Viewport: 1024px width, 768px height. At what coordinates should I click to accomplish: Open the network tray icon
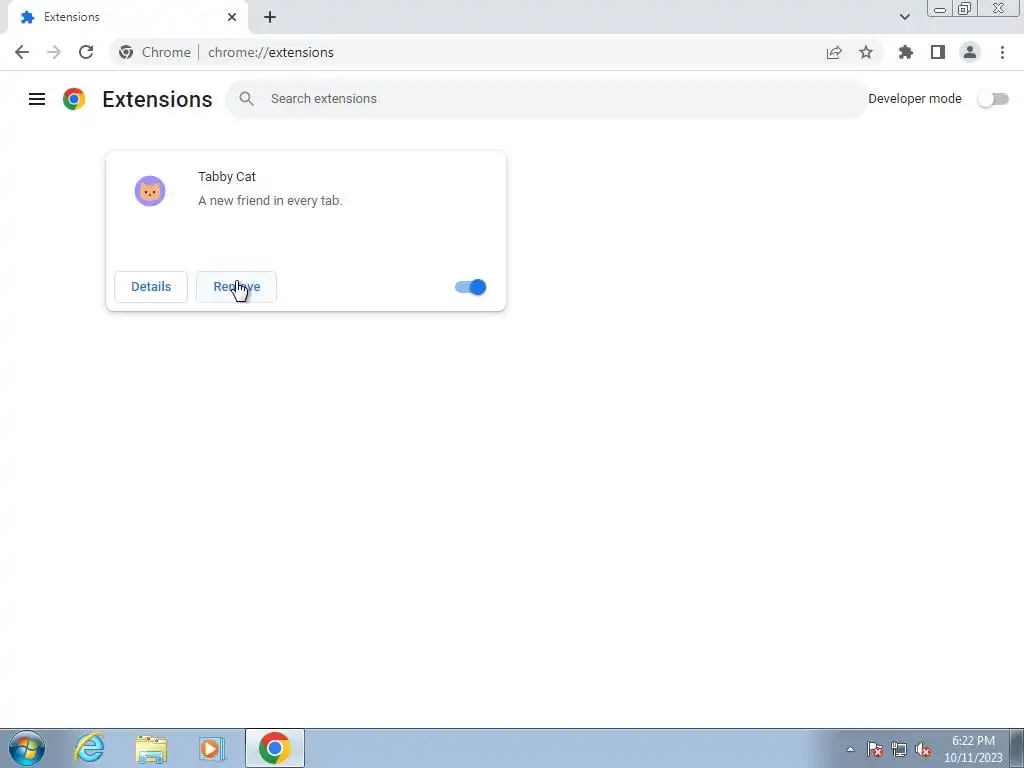coord(899,749)
